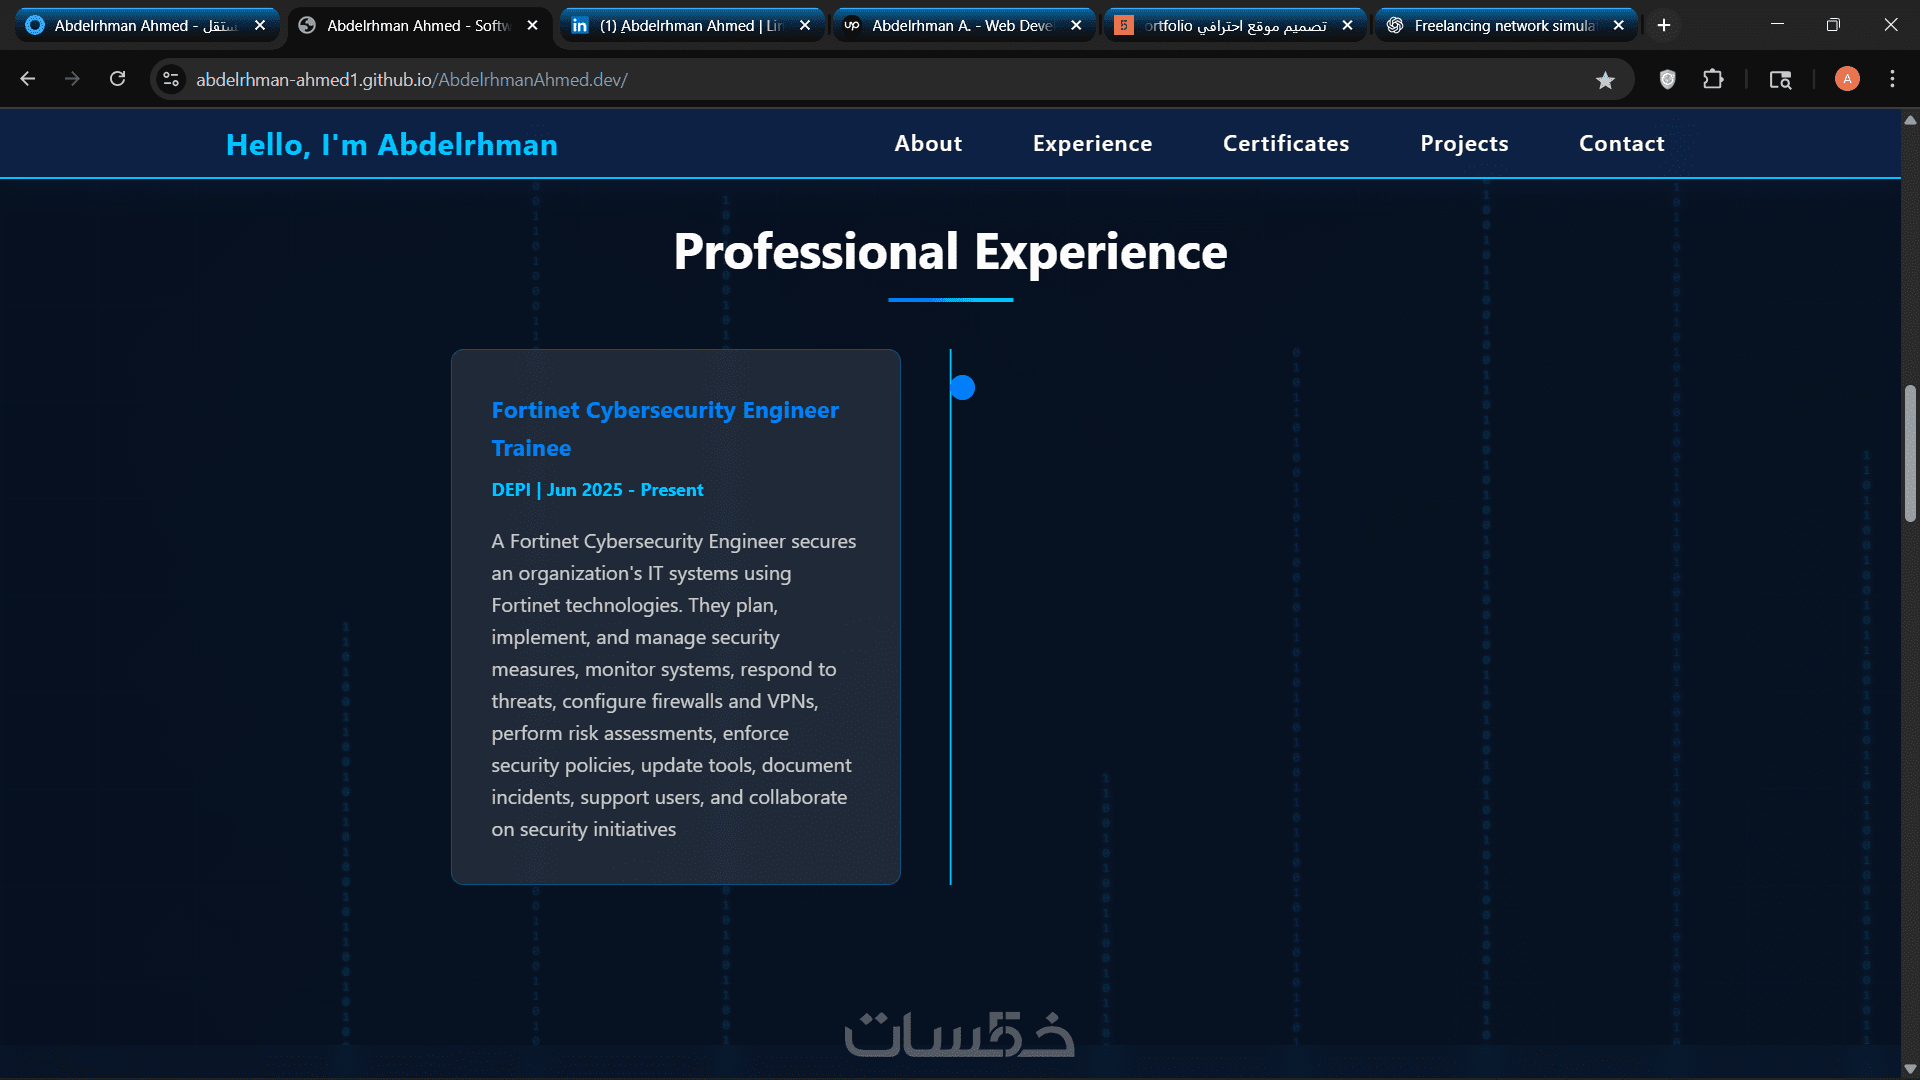Switch to the LinkedIn Abdelrhman Ahmed tab

690,25
